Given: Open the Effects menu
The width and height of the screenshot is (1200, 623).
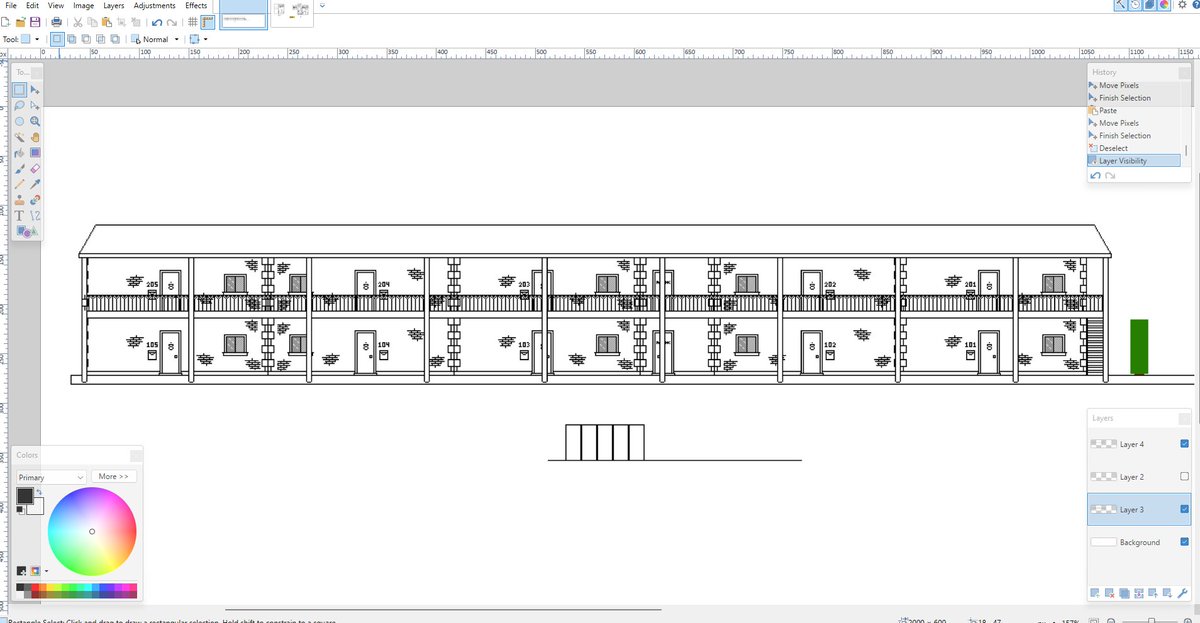Looking at the screenshot, I should (x=196, y=5).
